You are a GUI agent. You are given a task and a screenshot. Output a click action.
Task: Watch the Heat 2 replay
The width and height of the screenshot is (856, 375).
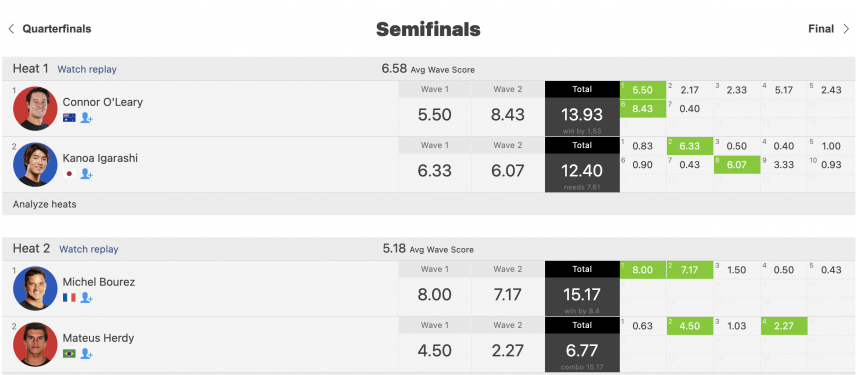pos(88,249)
